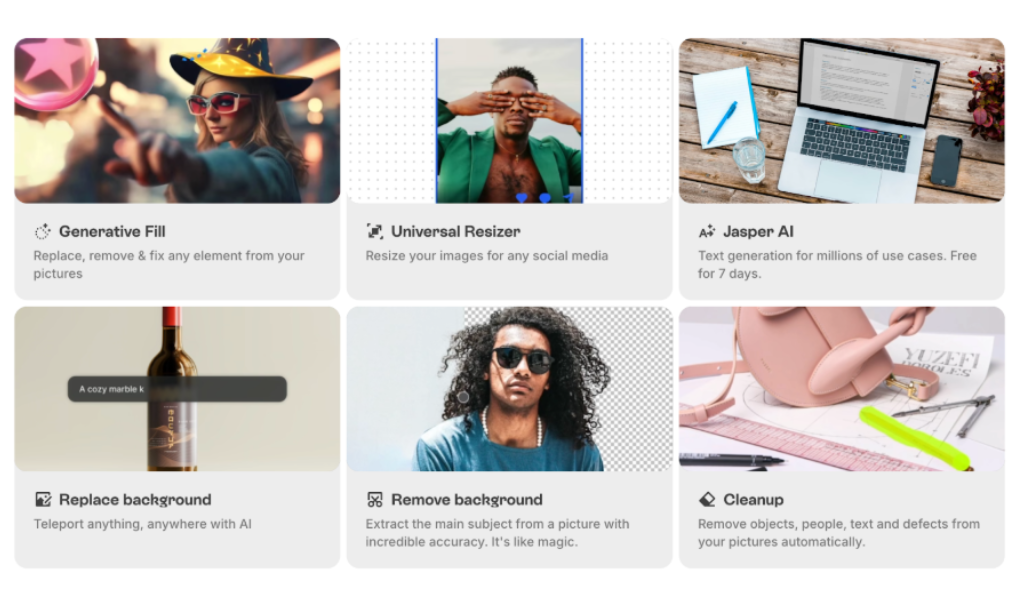Click the curly-haired man with sunglasses thumbnail
Screen dimensions: 1023x607
(x=510, y=389)
